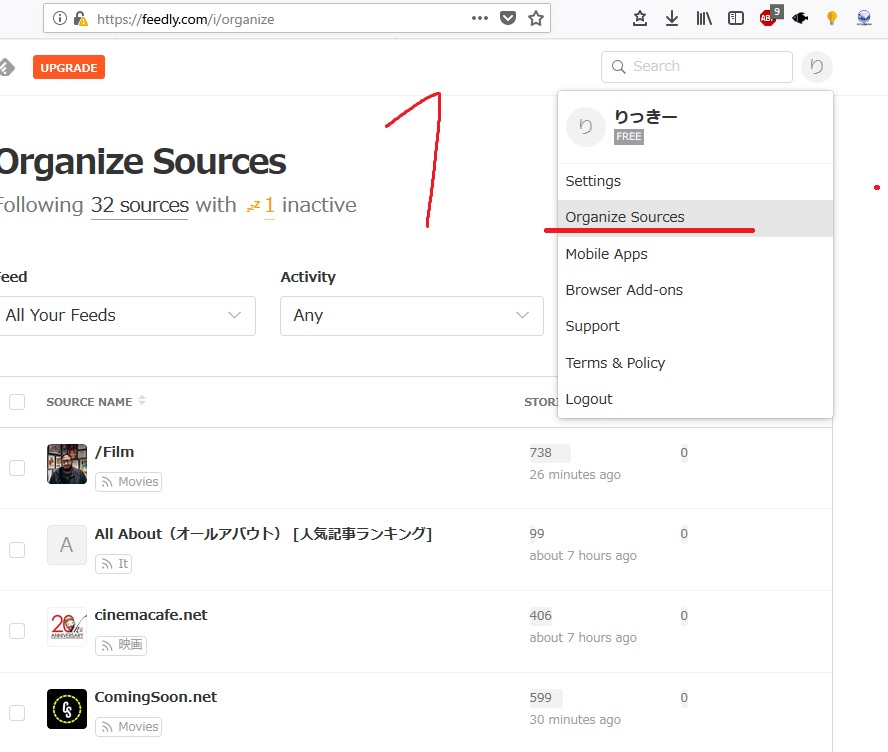888x752 pixels.
Task: Click the Movies tag under ComingSoon.net
Action: pyautogui.click(x=129, y=727)
